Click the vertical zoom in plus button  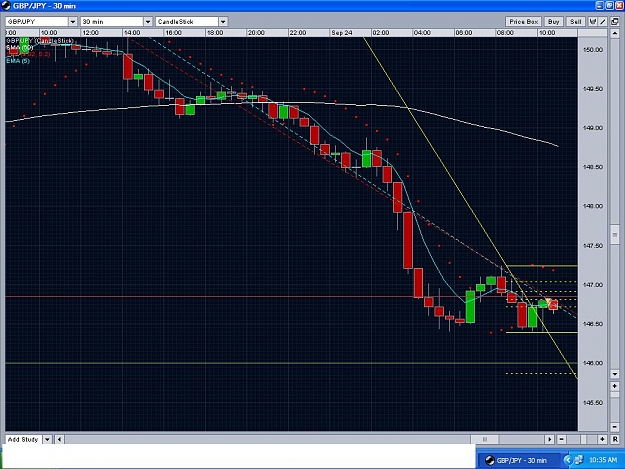click(614, 386)
